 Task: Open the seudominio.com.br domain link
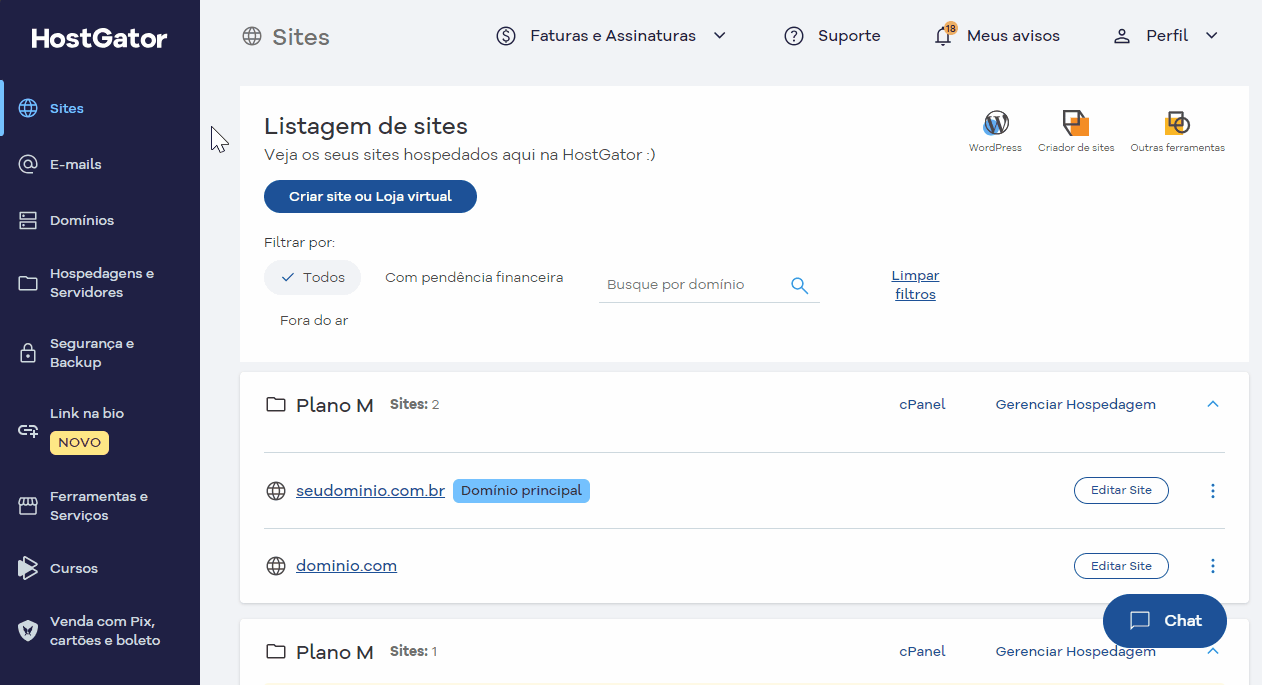(370, 491)
